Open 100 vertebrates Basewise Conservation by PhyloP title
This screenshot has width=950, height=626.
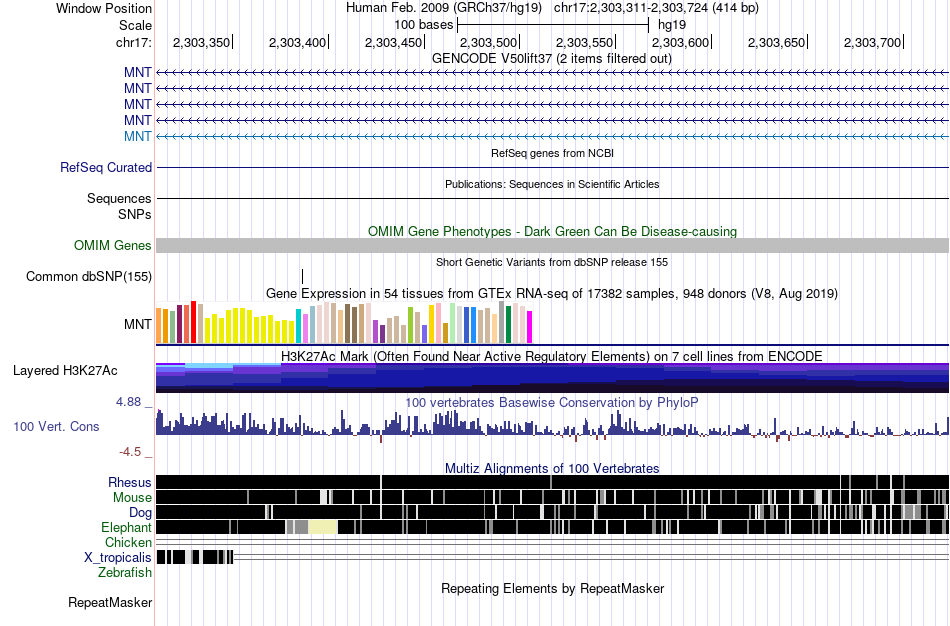coord(552,402)
